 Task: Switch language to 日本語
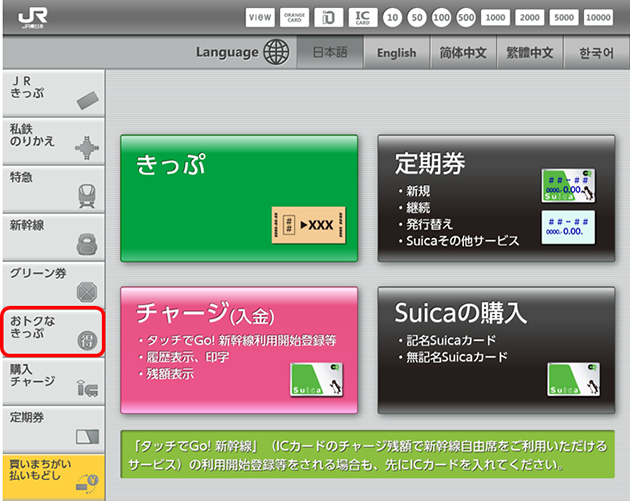[x=330, y=53]
